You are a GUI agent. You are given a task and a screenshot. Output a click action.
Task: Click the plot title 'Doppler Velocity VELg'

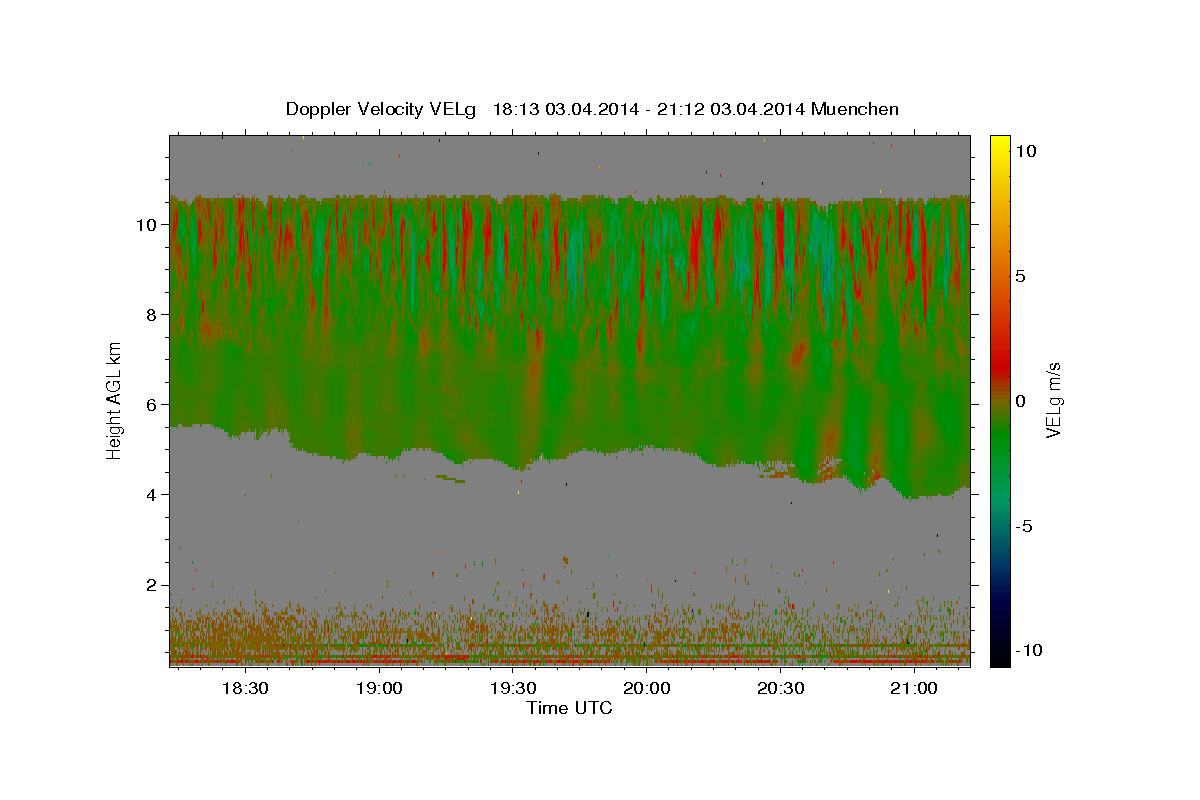pyautogui.click(x=382, y=109)
